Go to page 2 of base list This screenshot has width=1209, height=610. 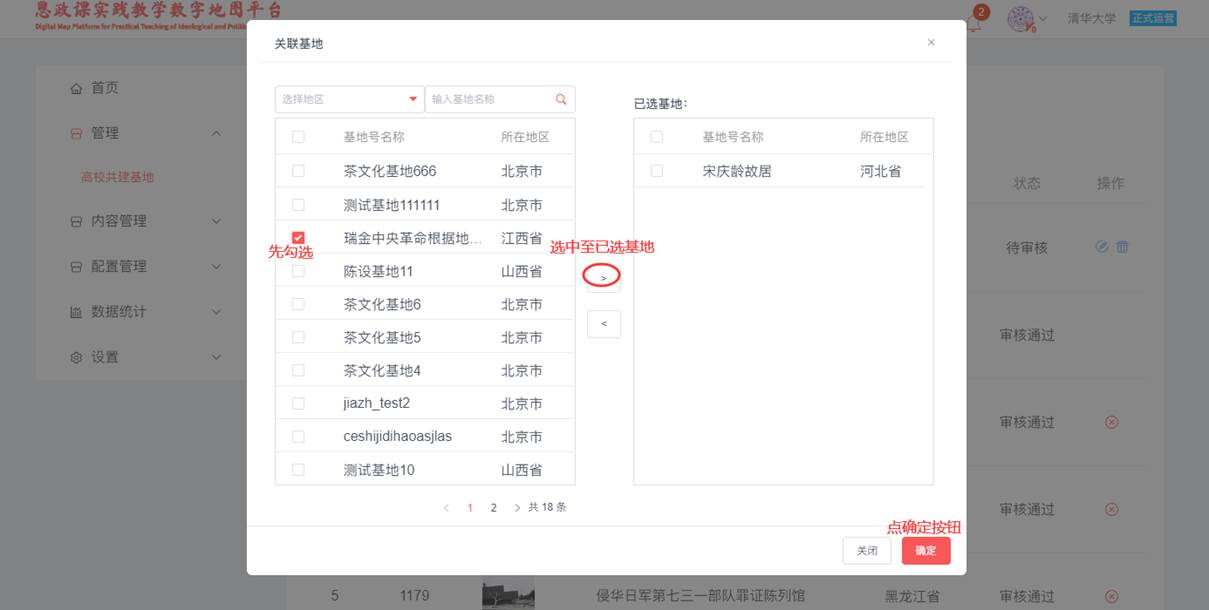coord(493,508)
